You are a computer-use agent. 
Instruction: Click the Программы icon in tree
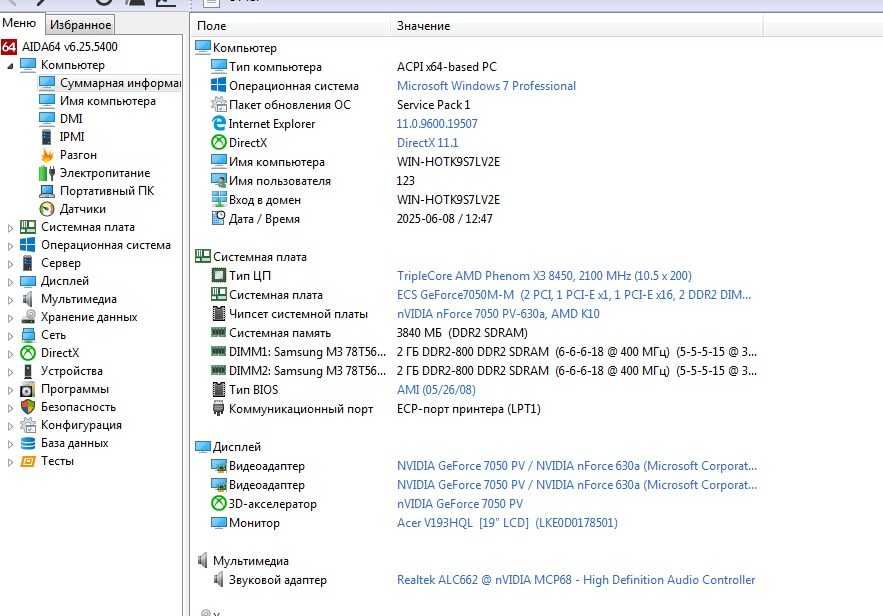coord(28,389)
